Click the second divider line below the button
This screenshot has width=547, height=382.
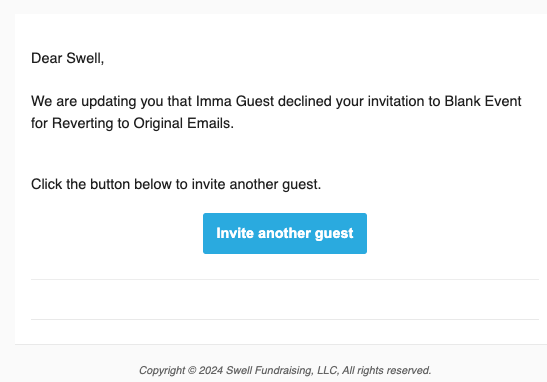point(285,319)
